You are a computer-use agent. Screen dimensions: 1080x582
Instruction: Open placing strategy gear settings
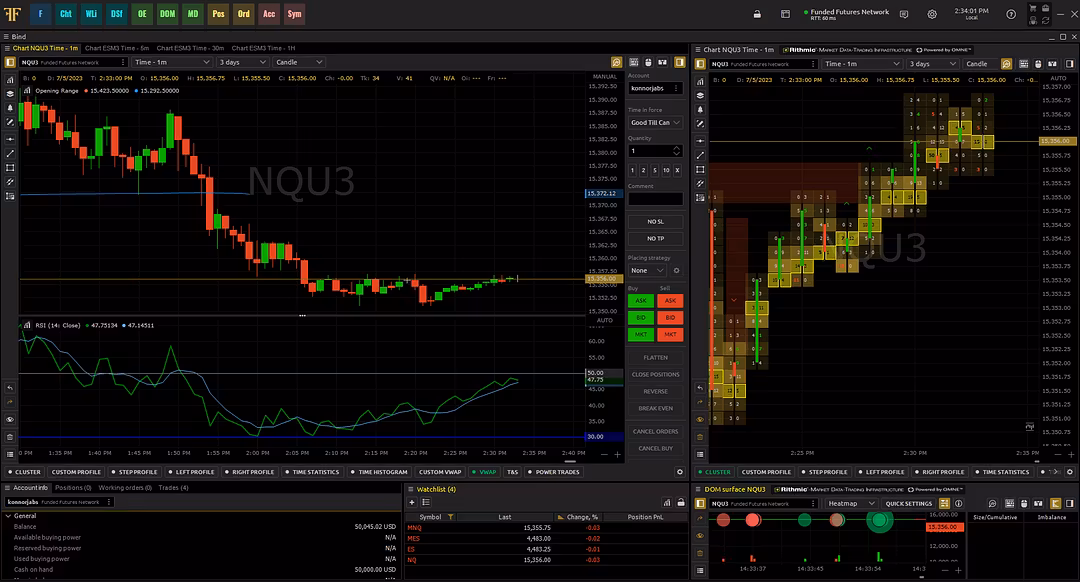pos(676,270)
